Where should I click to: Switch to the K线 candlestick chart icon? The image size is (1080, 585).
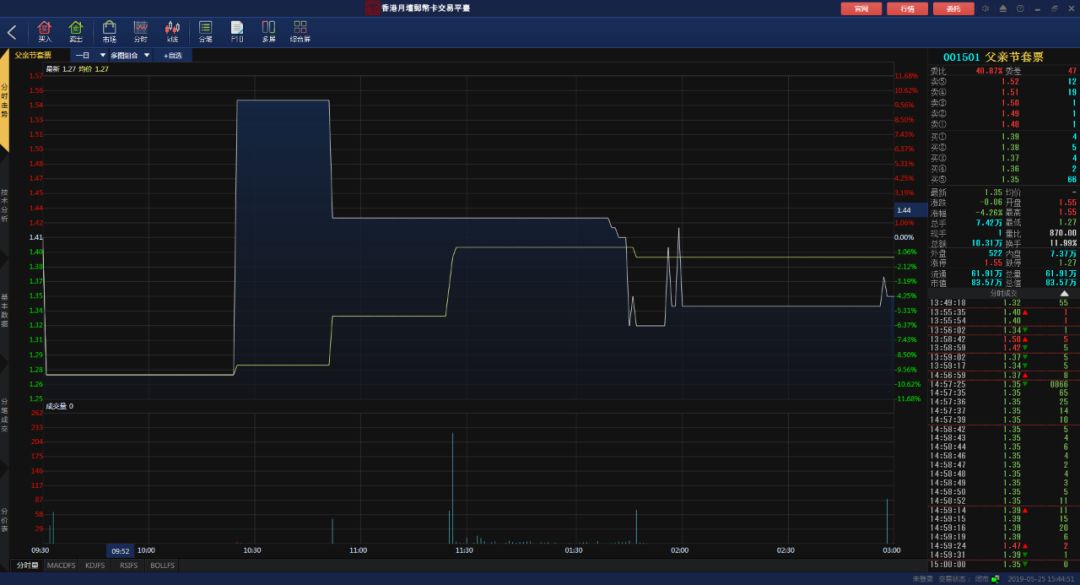(x=173, y=31)
